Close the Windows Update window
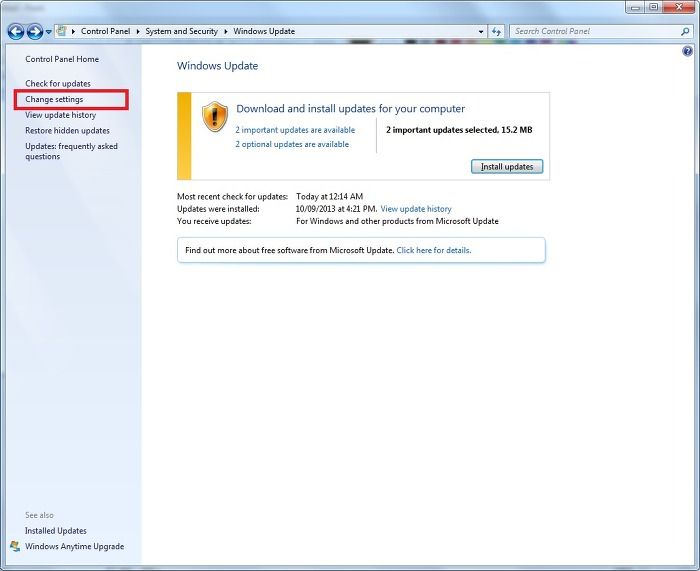The height and width of the screenshot is (571, 700). pyautogui.click(x=679, y=7)
